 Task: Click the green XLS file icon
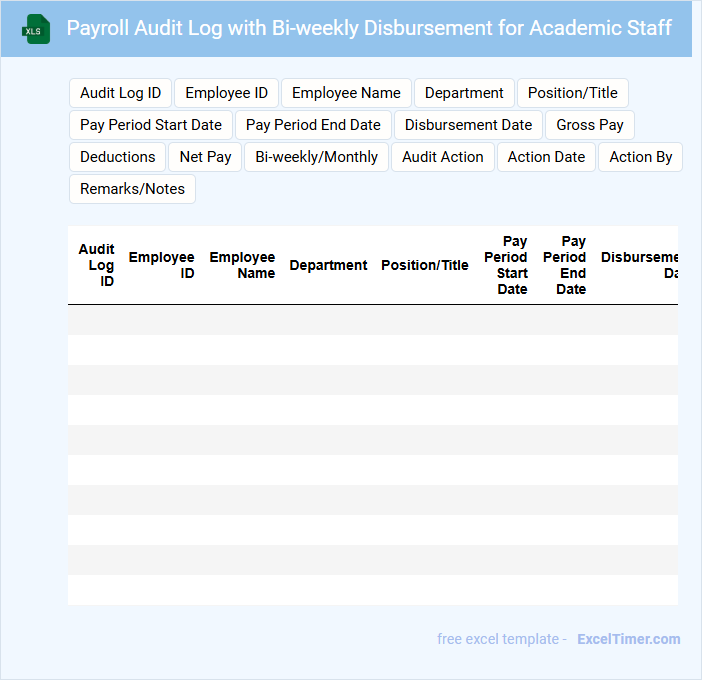click(37, 29)
